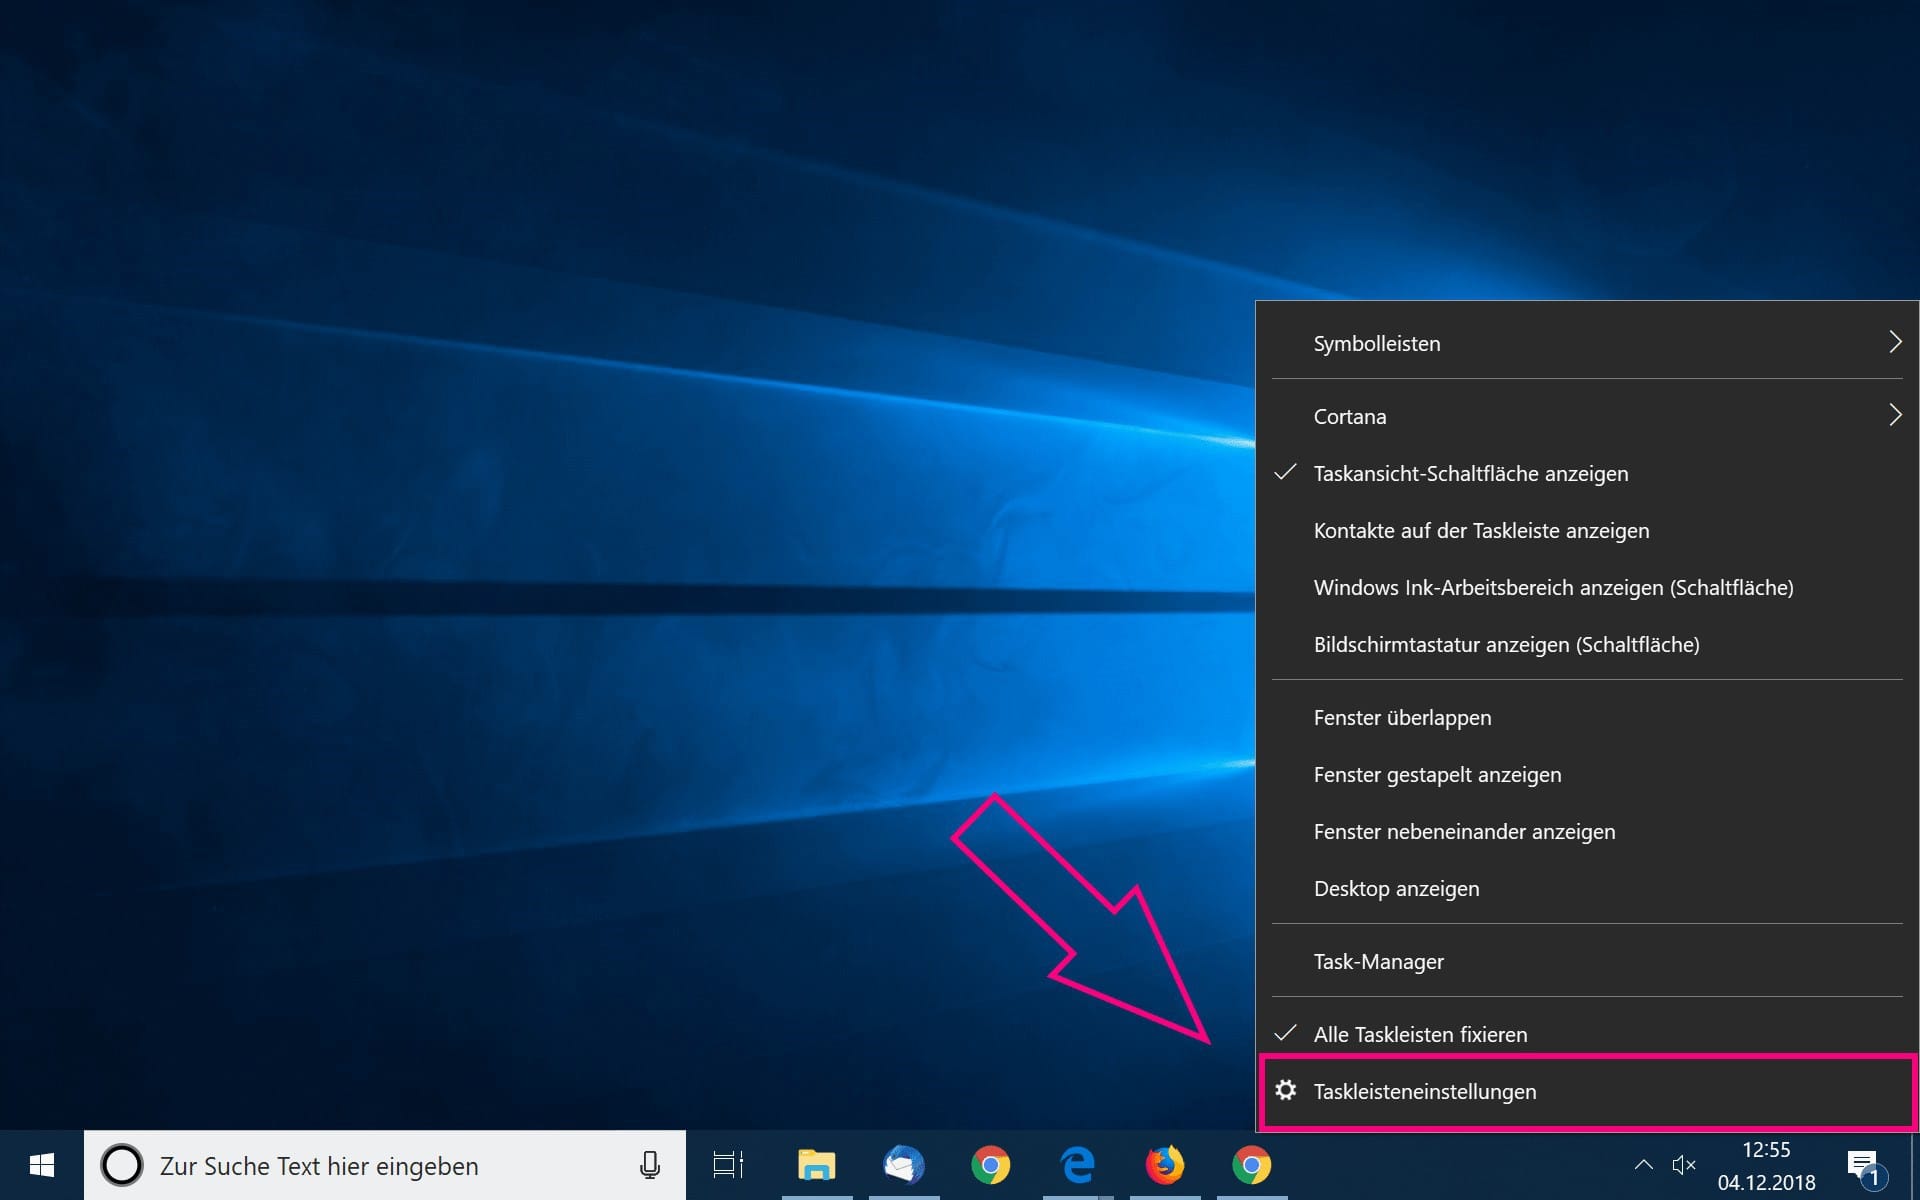Toggle Alle Taskleisten fixieren
1920x1200 pixels.
(x=1420, y=1035)
